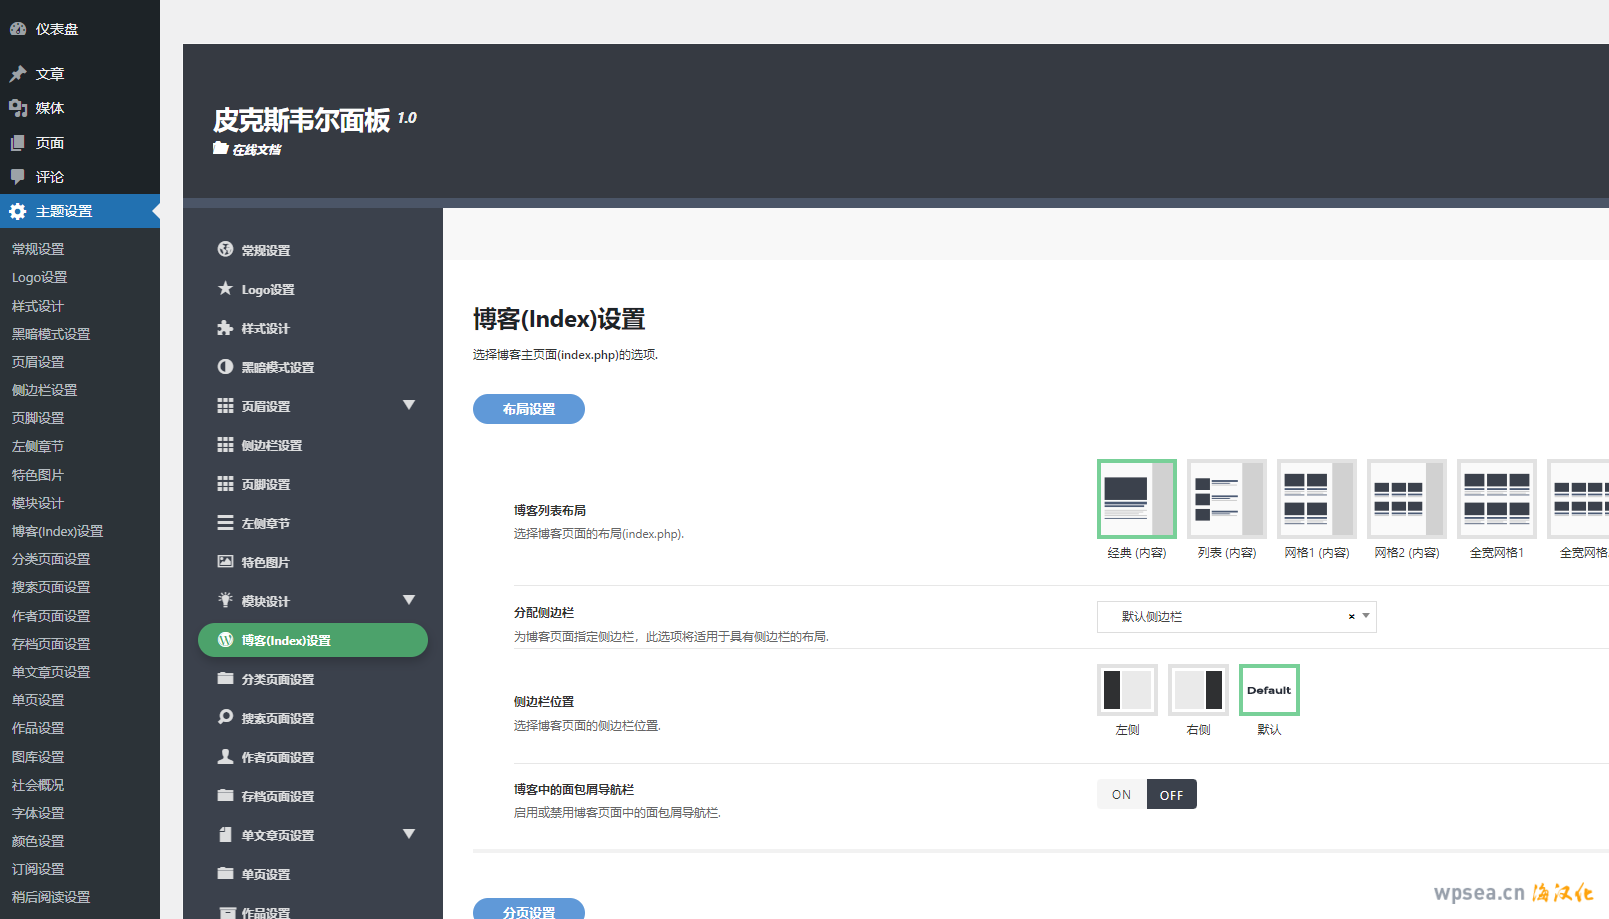The image size is (1609, 919).
Task: Expand the 模块设计 submenu arrow
Action: pos(408,600)
